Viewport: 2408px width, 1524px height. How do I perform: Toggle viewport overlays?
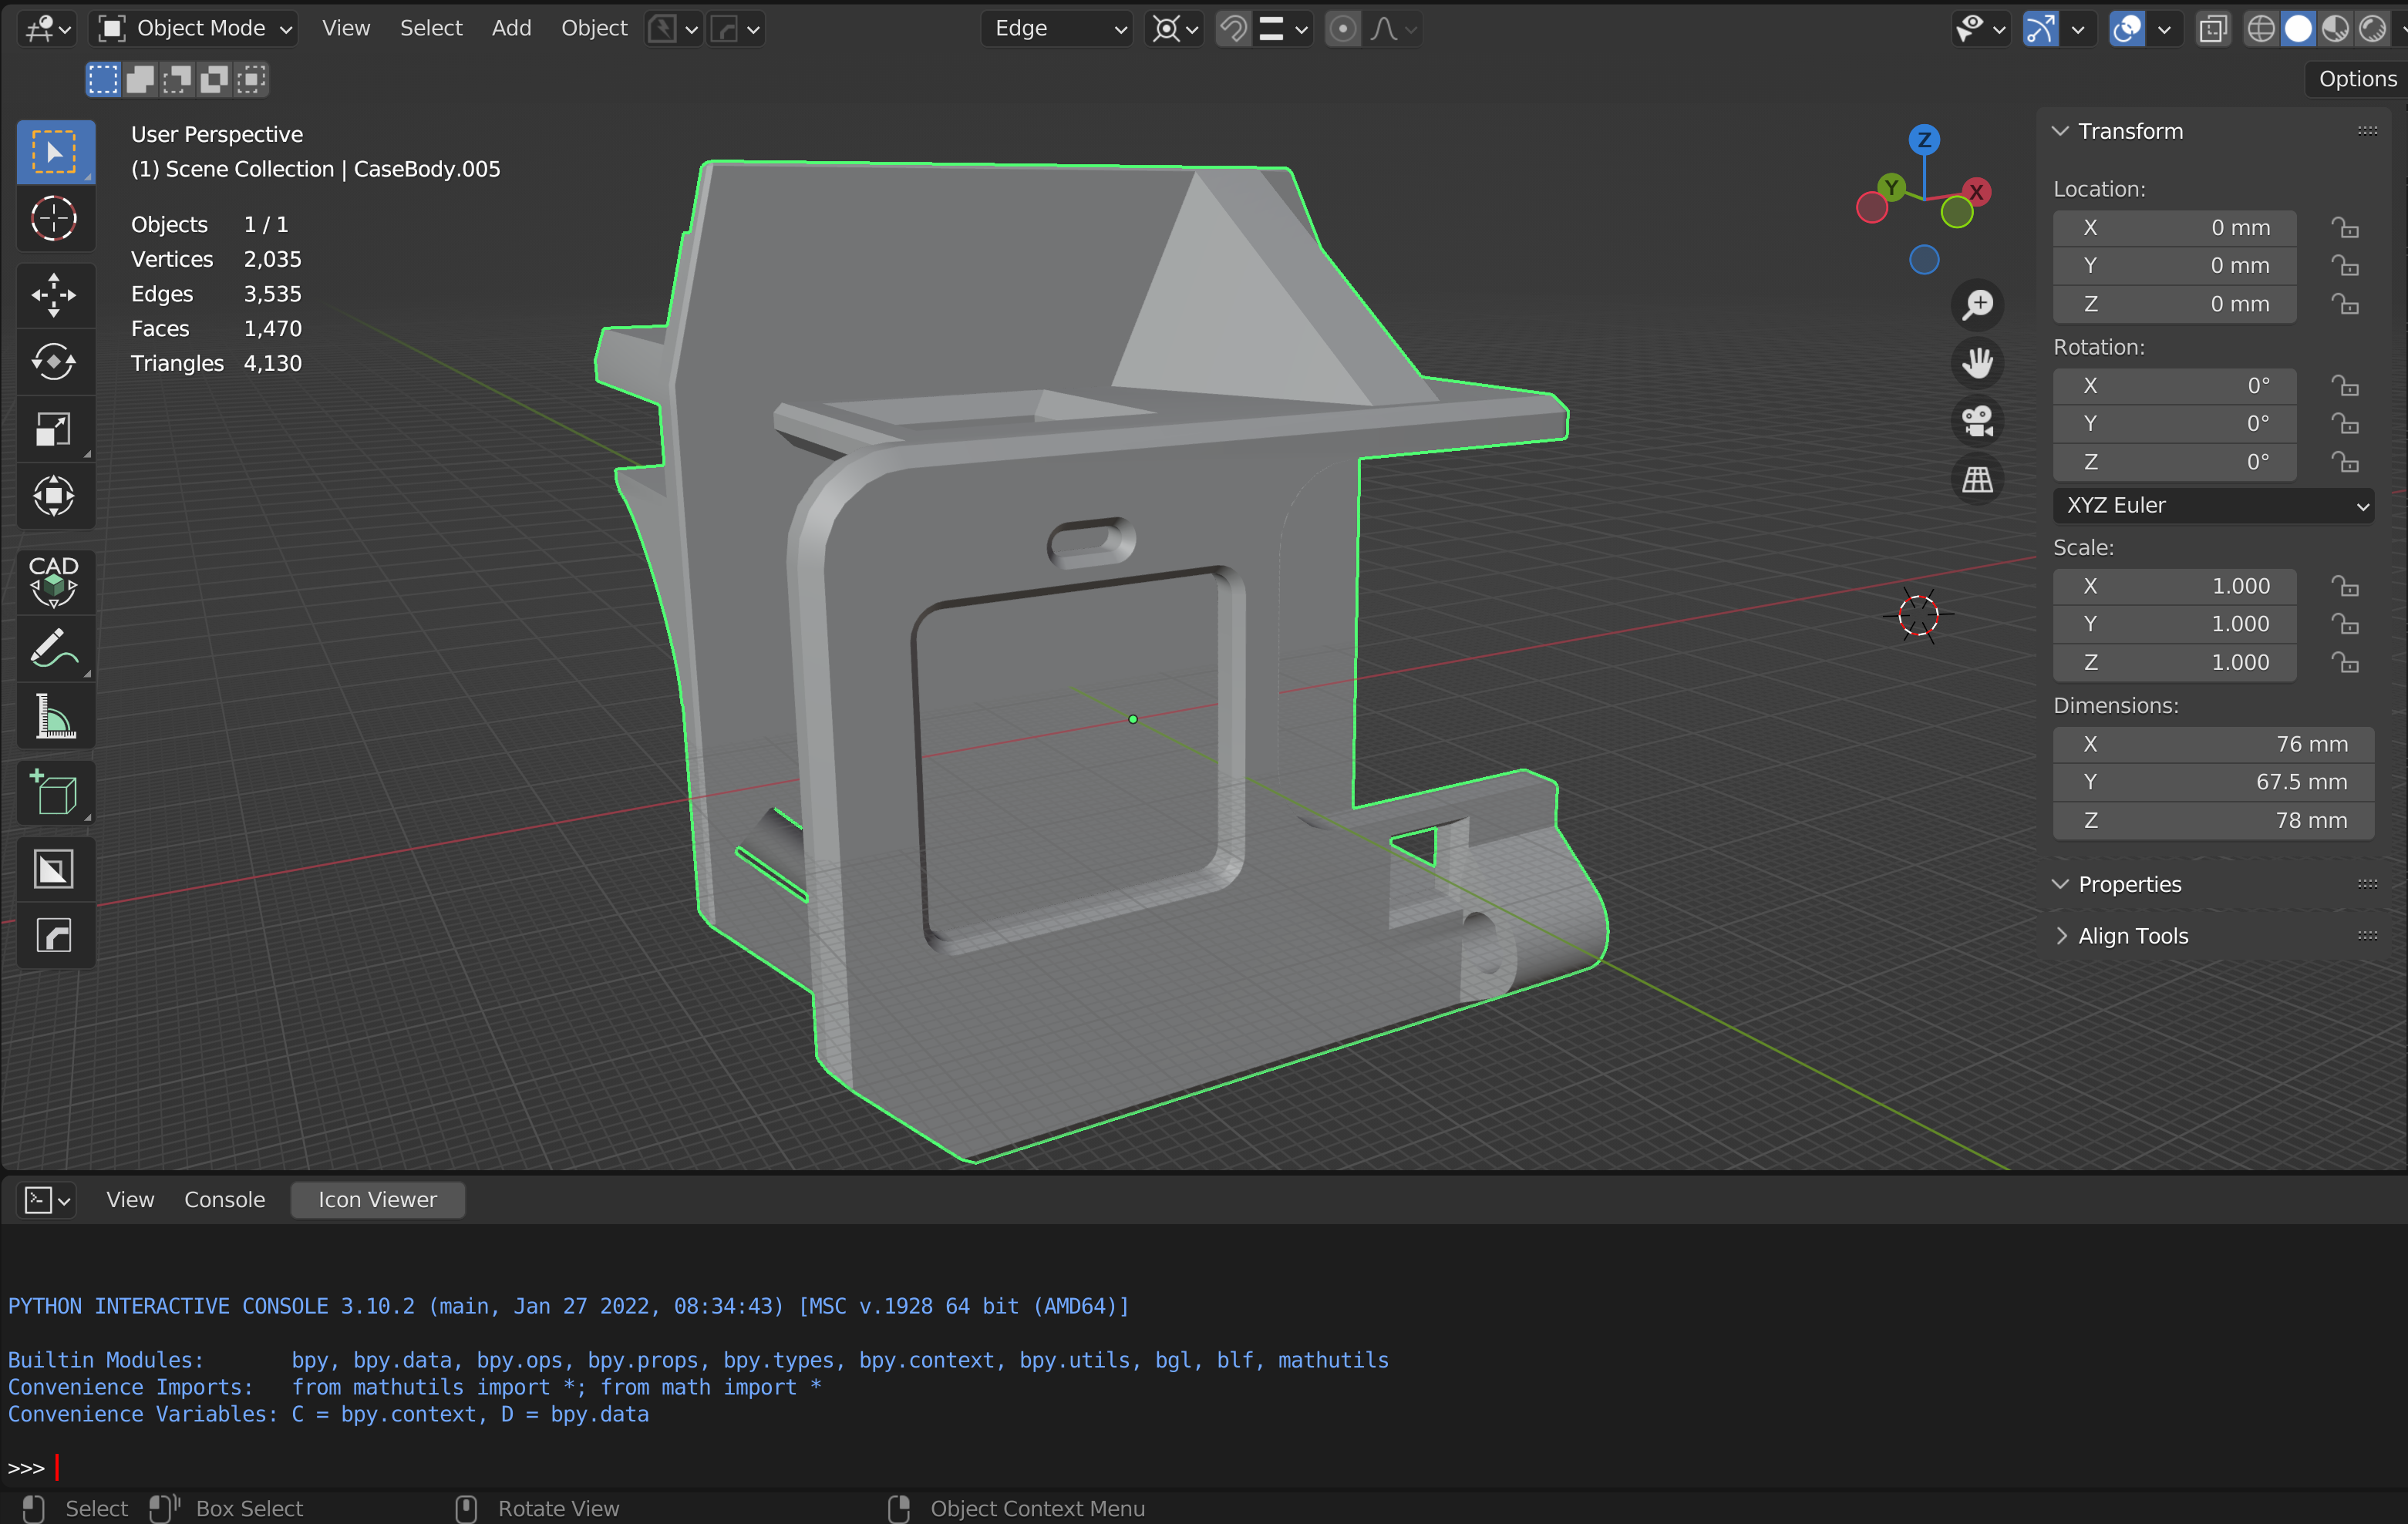[x=2126, y=29]
